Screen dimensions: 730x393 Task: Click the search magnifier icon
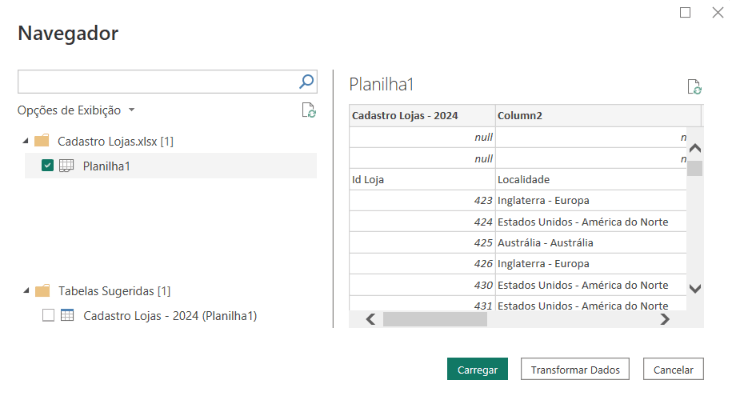click(x=306, y=81)
